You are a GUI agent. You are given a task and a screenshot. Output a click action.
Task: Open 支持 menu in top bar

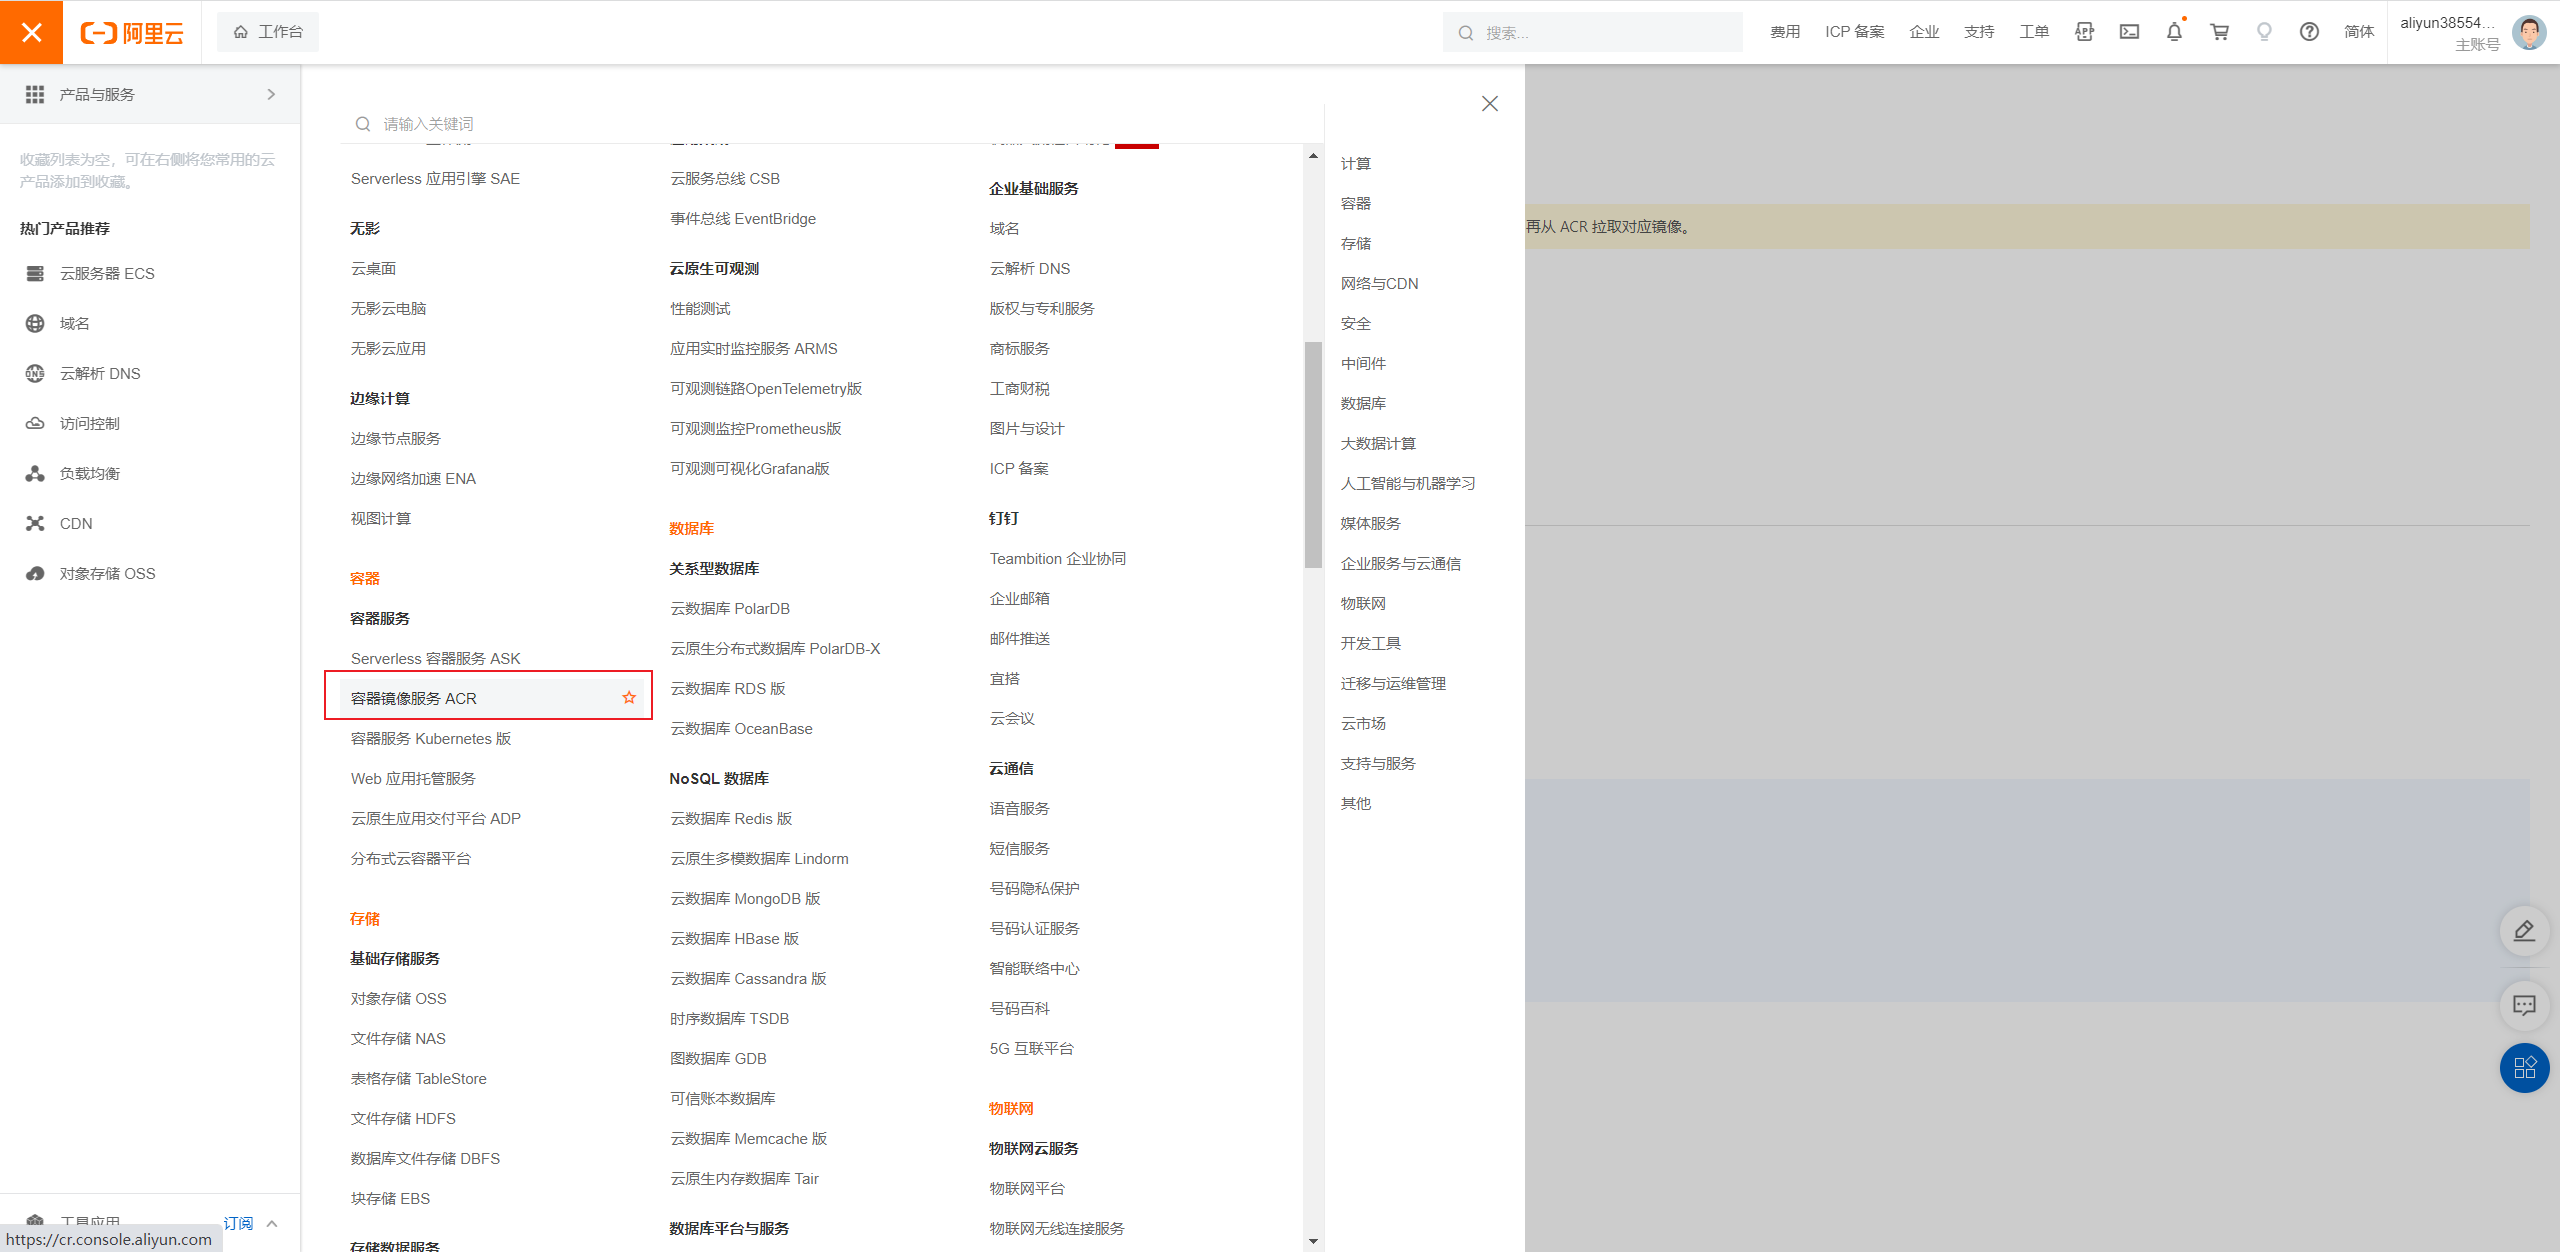[x=1979, y=32]
